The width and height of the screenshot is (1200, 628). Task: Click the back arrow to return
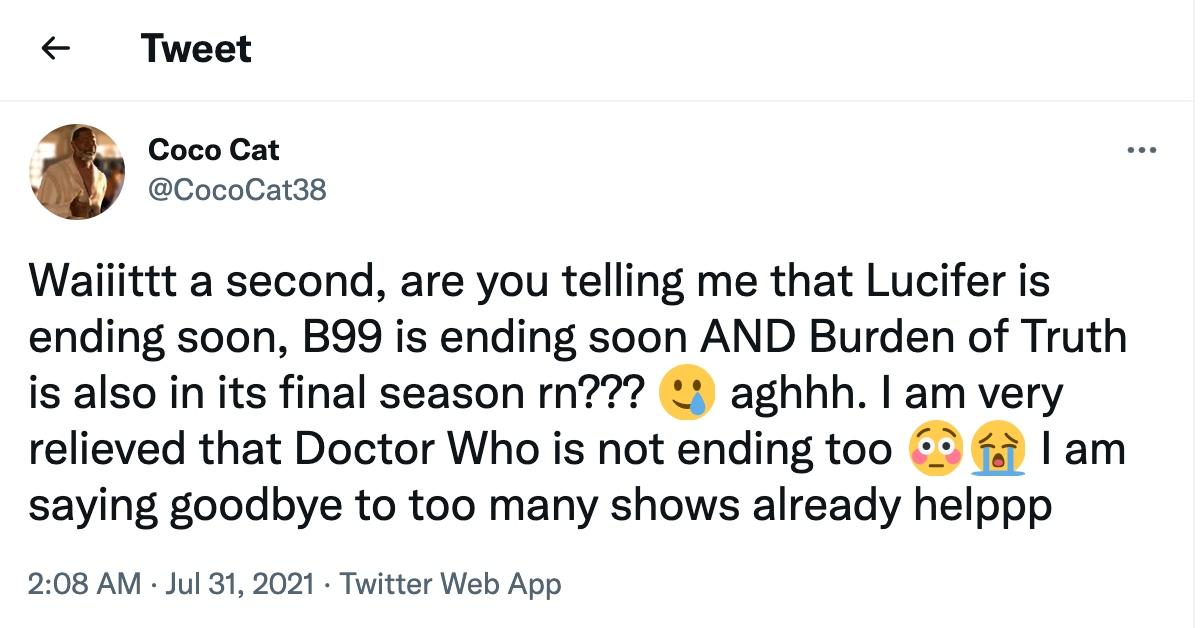point(57,48)
